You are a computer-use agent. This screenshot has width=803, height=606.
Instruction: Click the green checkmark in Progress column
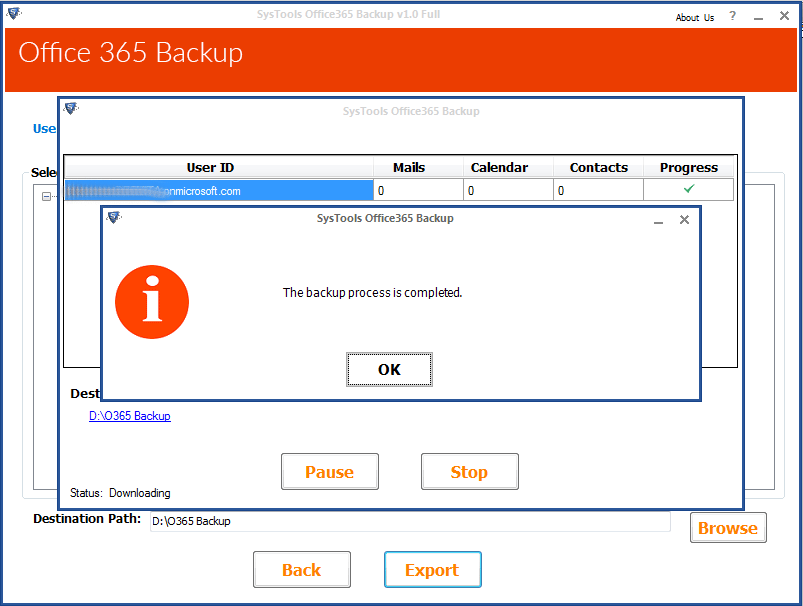click(x=689, y=189)
